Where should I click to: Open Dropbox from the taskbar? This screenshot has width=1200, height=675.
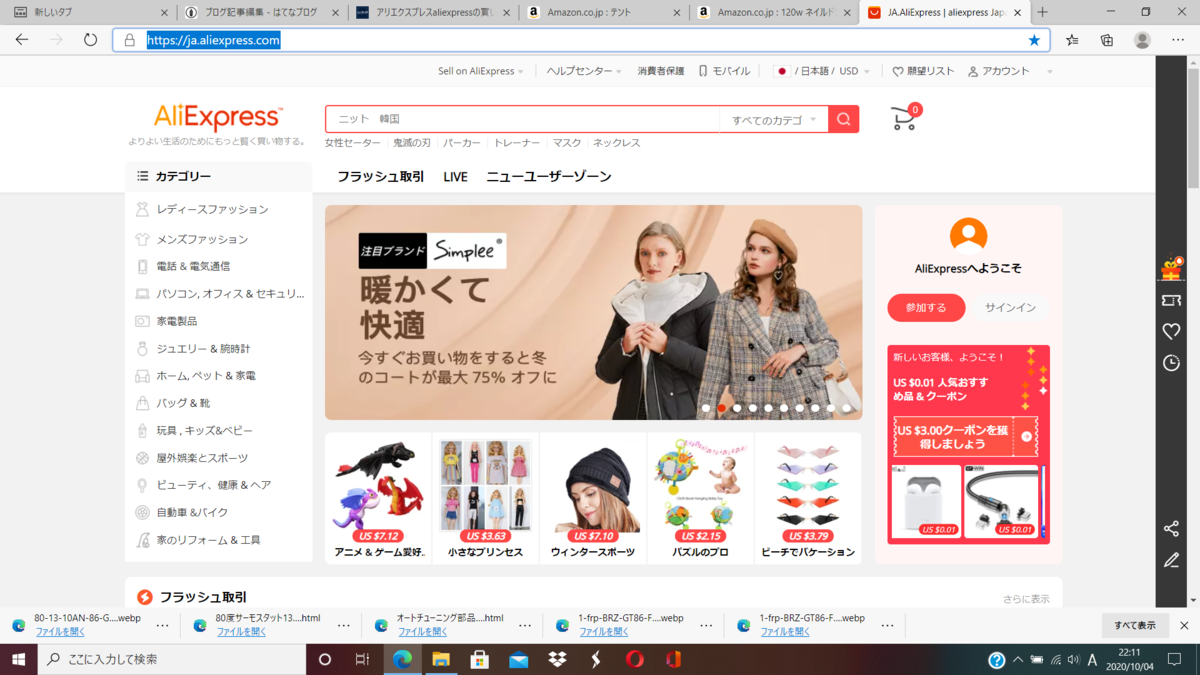[557, 659]
